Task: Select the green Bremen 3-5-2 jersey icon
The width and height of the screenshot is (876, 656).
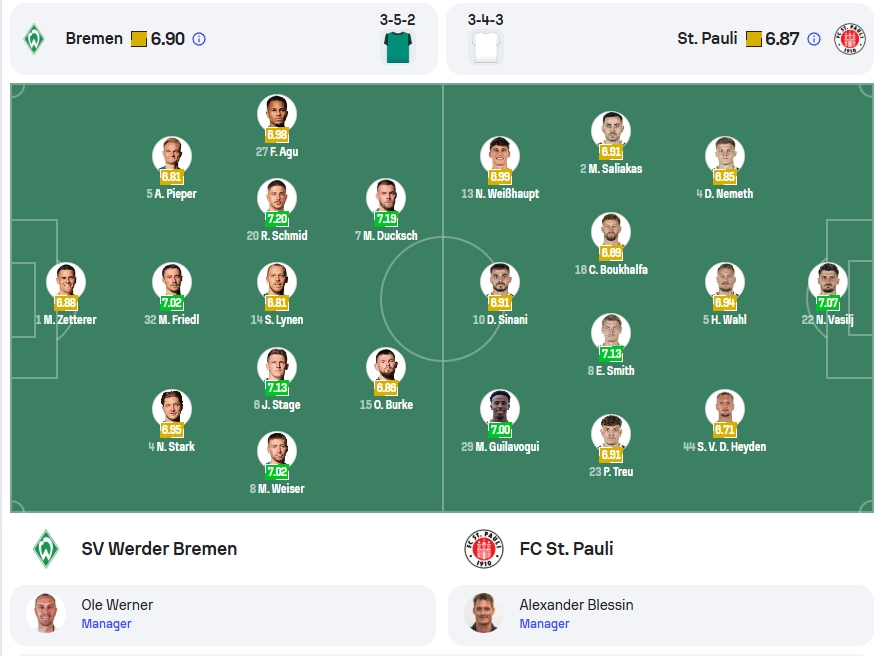Action: pos(398,47)
